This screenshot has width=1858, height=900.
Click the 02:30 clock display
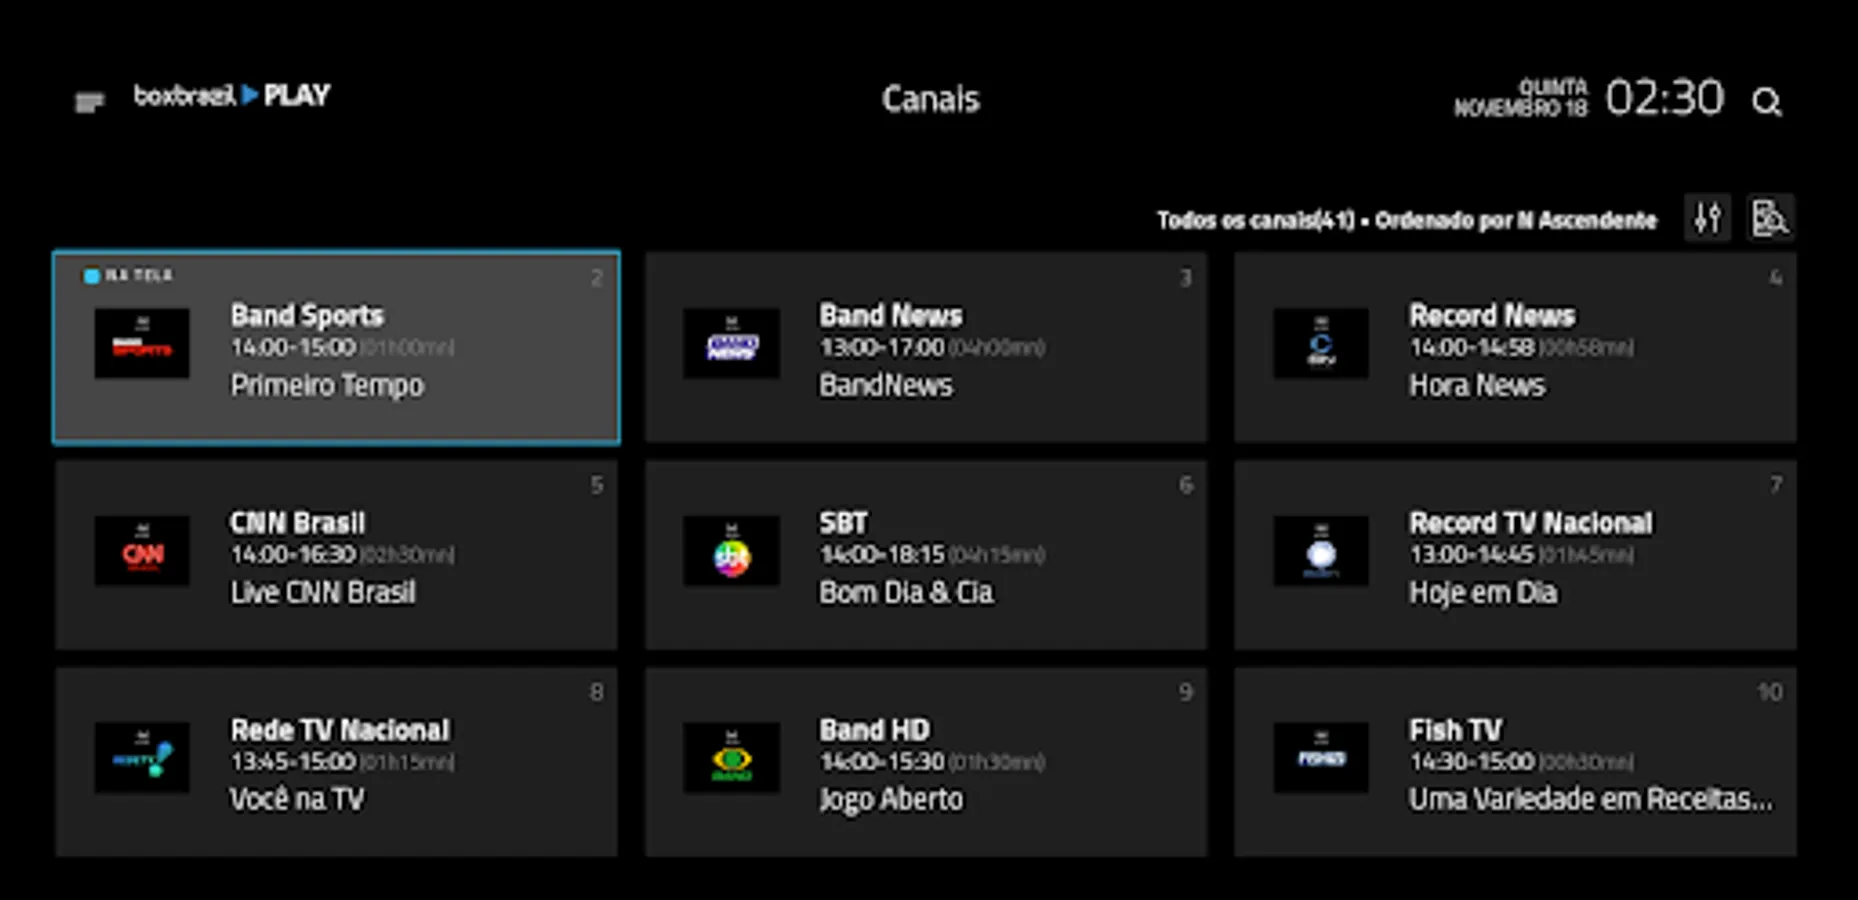(1665, 98)
